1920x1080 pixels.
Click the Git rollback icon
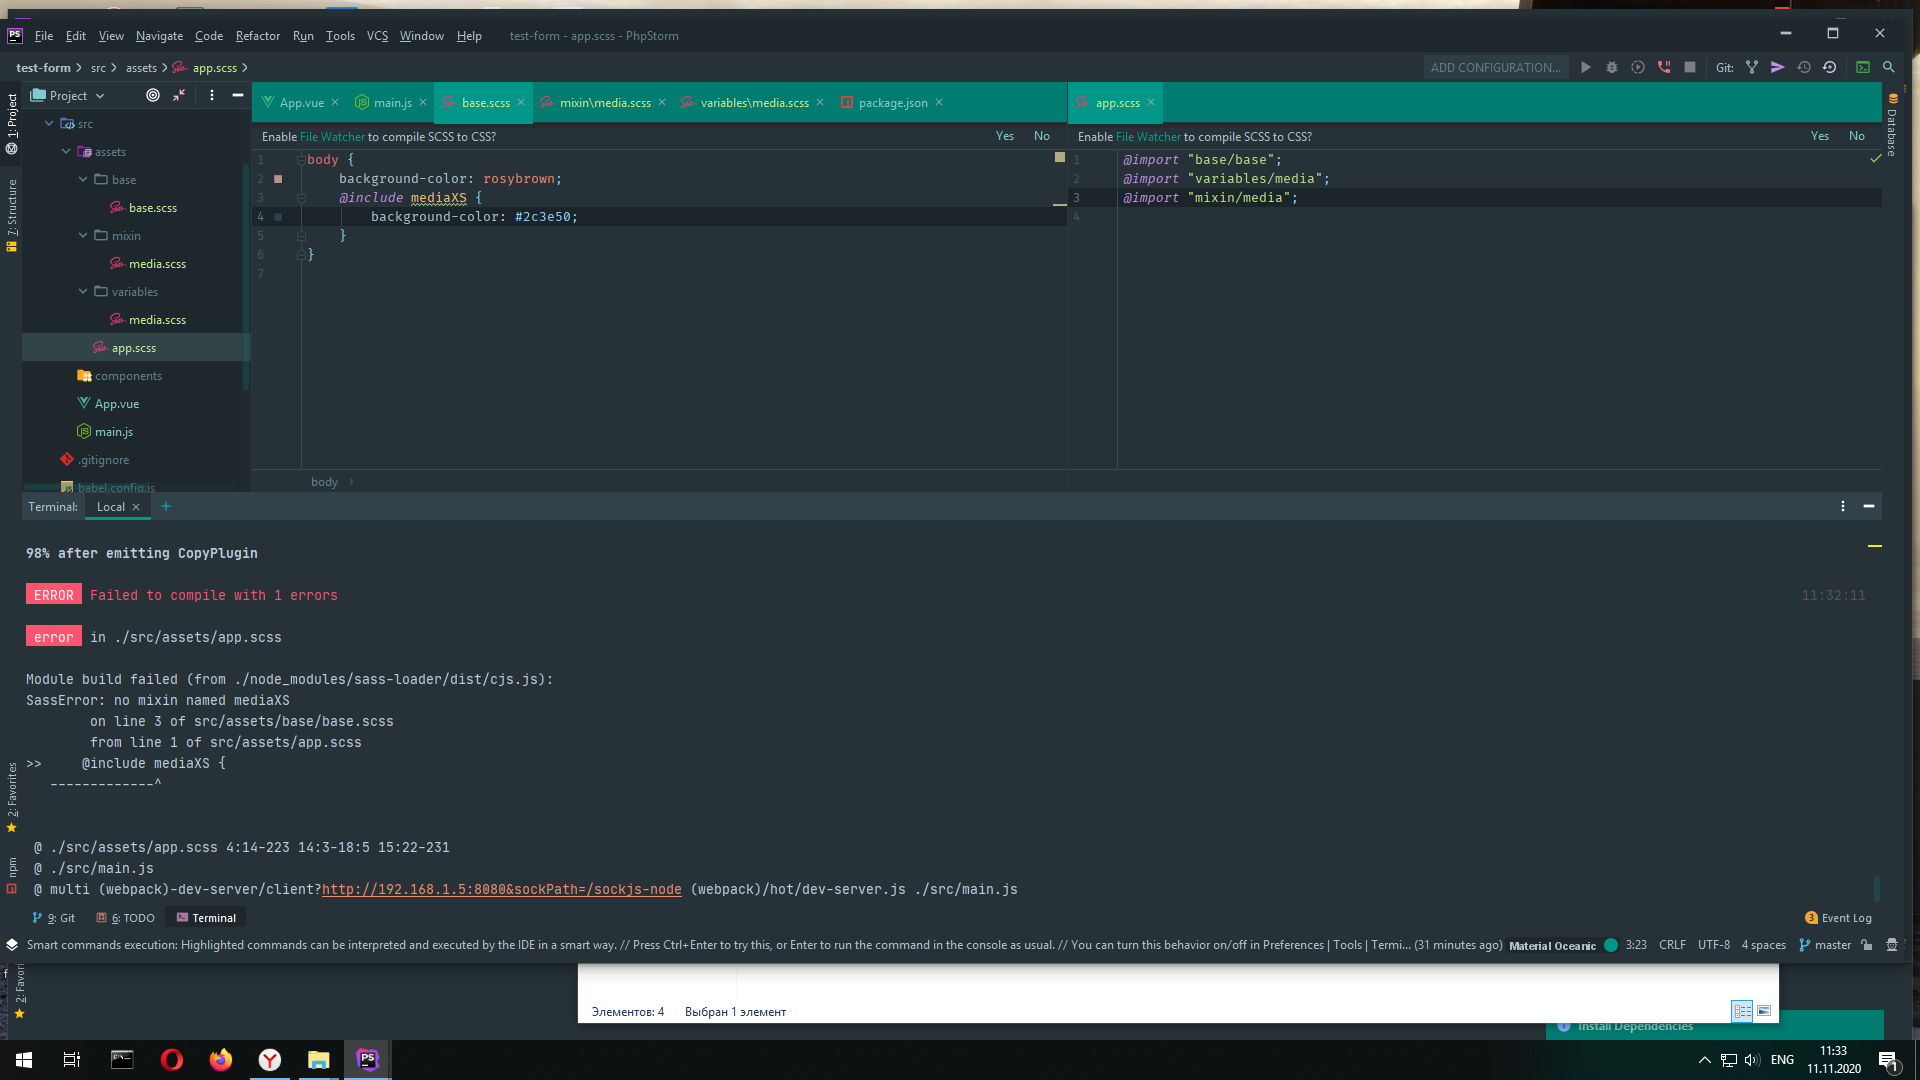[x=1830, y=67]
